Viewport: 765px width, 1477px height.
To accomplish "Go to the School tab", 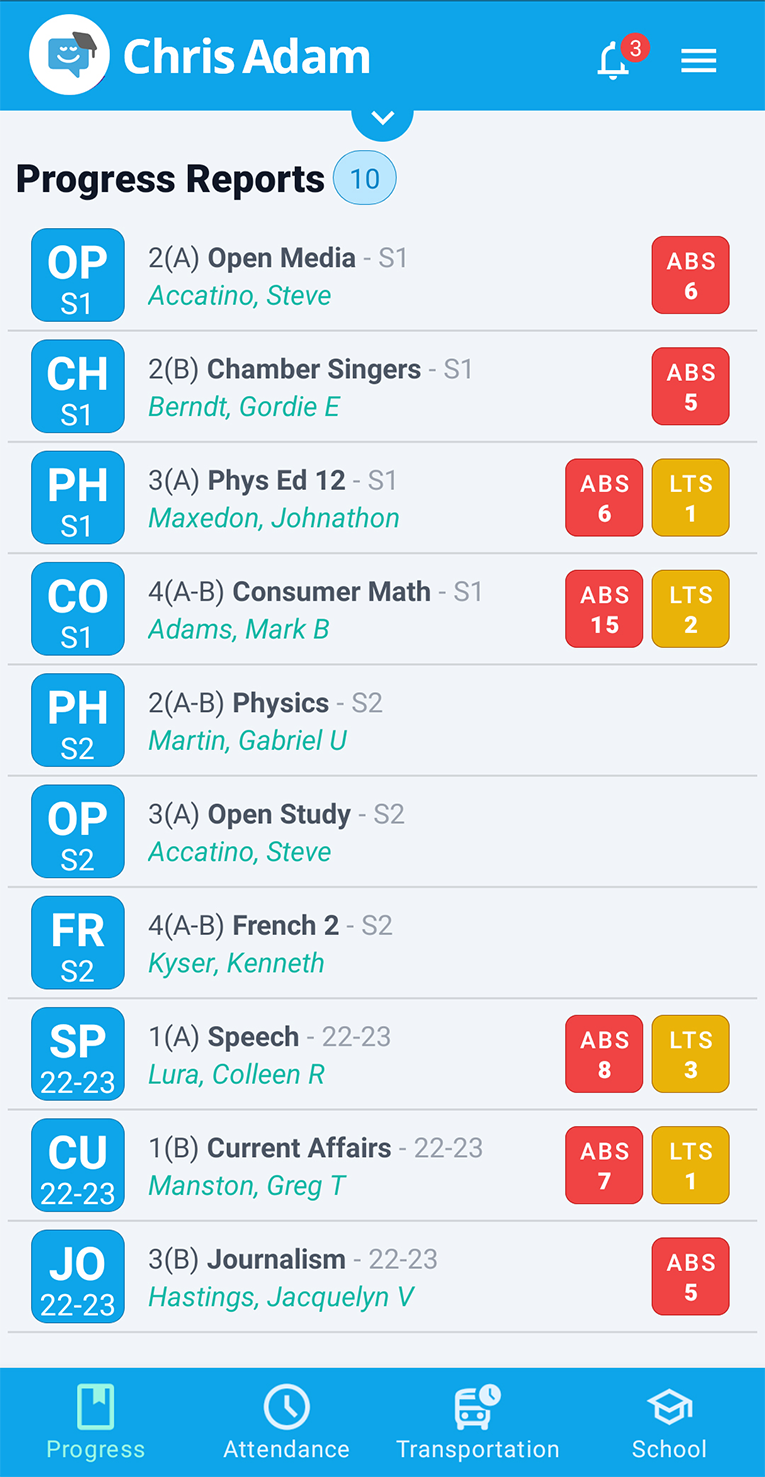I will coord(669,1422).
